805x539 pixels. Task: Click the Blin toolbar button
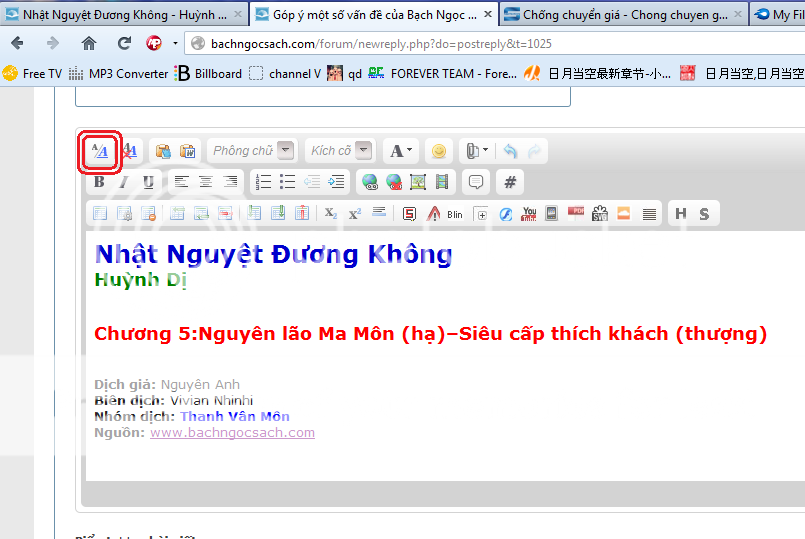(x=455, y=214)
